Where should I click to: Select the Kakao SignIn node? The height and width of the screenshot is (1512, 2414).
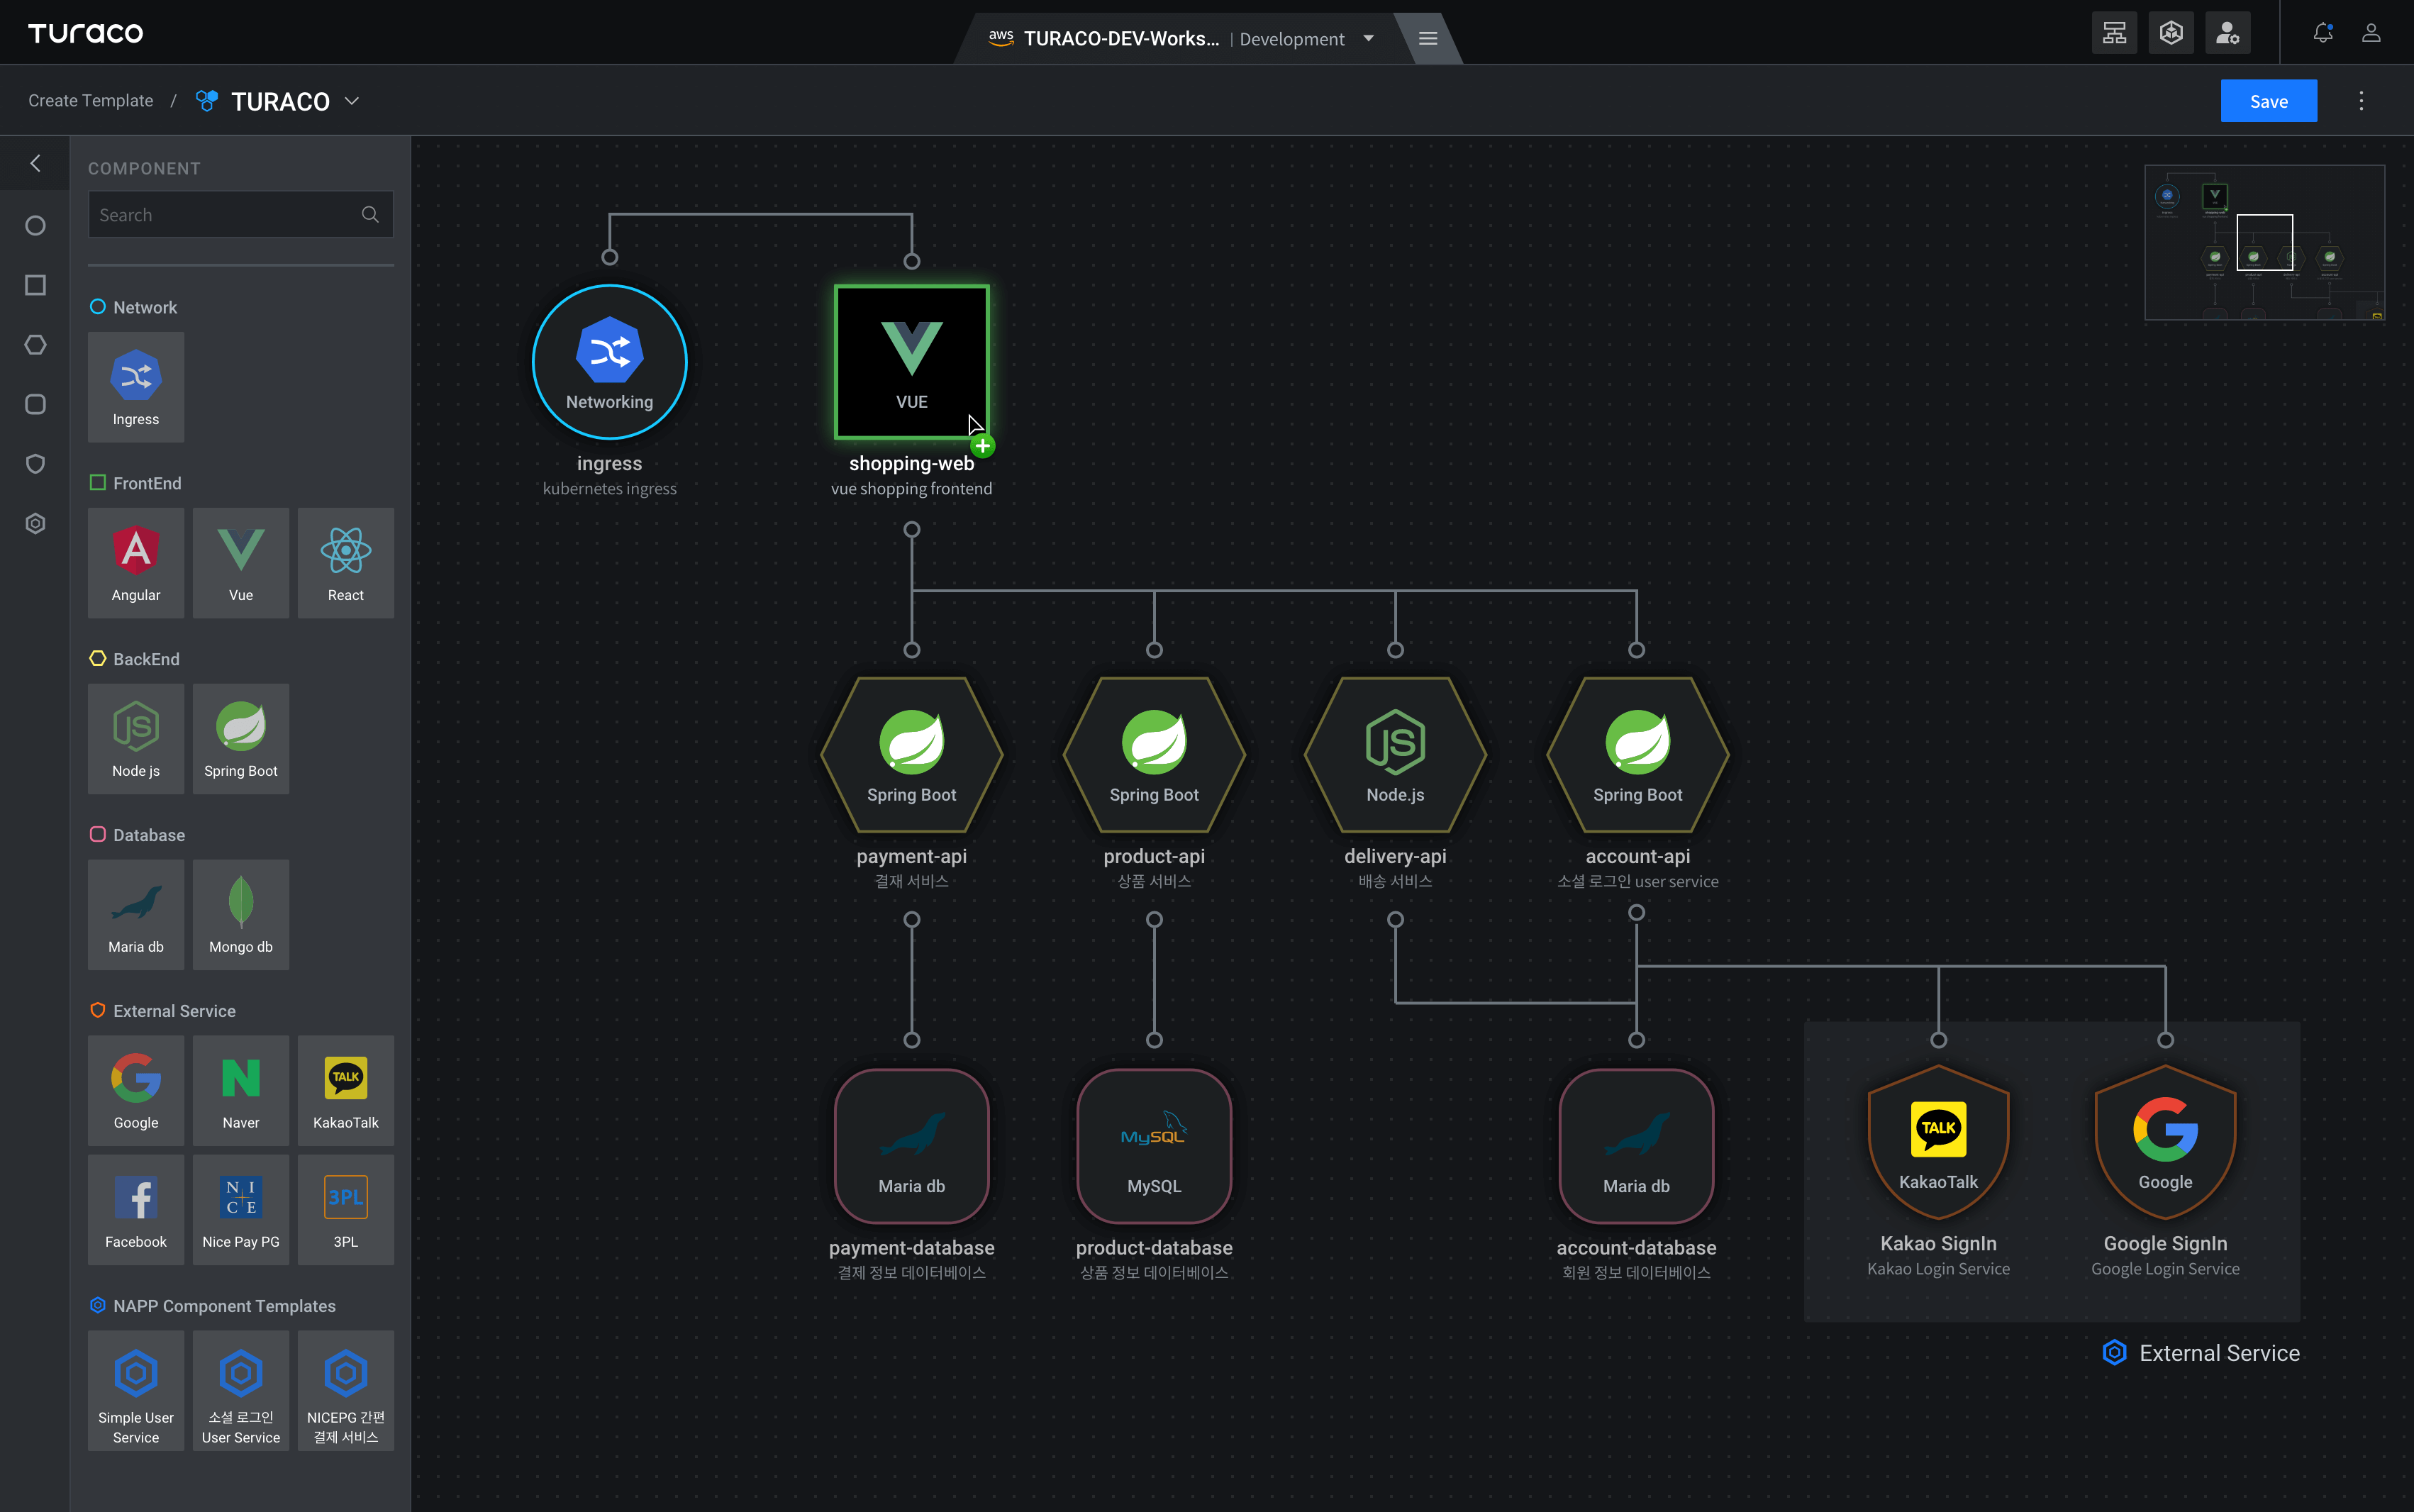(x=1938, y=1142)
